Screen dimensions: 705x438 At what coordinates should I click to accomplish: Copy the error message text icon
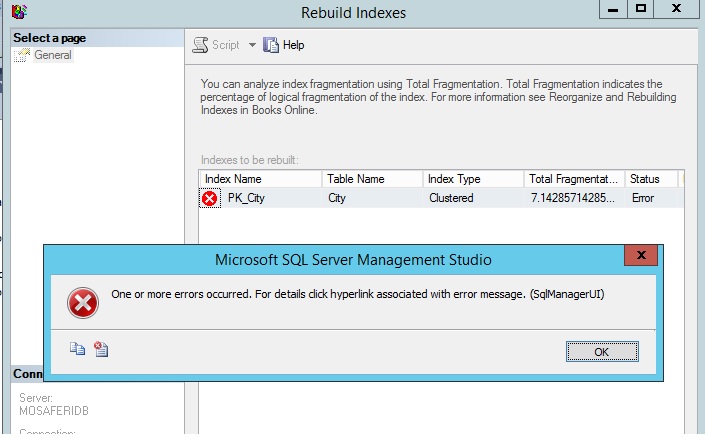77,349
